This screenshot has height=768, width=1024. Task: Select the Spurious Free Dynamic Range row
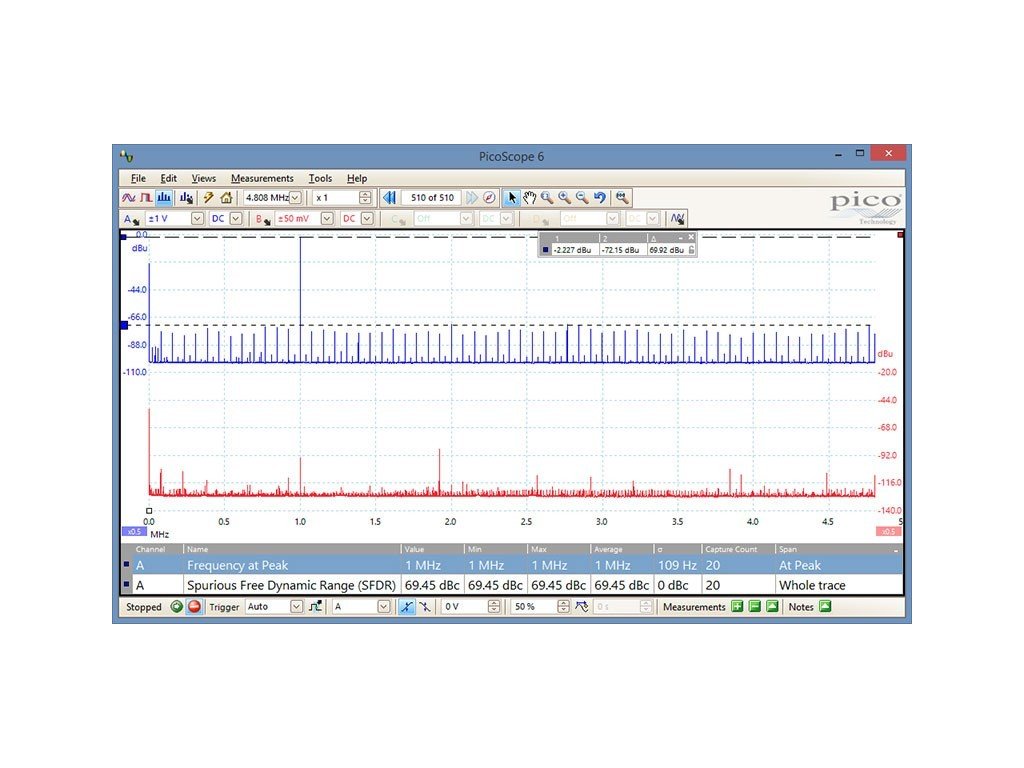tap(291, 585)
